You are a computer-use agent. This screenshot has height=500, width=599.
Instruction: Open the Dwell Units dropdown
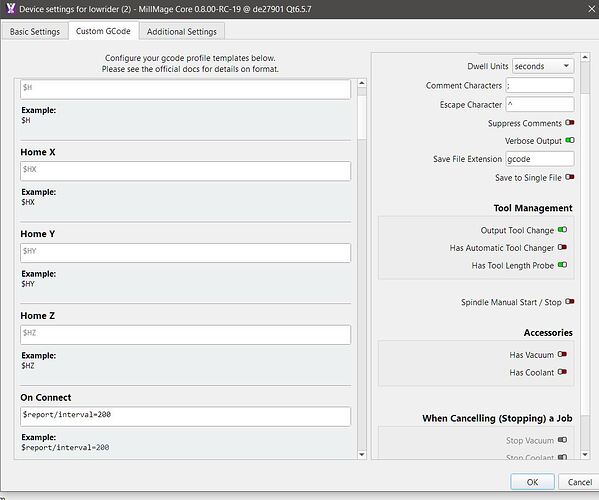pos(543,66)
